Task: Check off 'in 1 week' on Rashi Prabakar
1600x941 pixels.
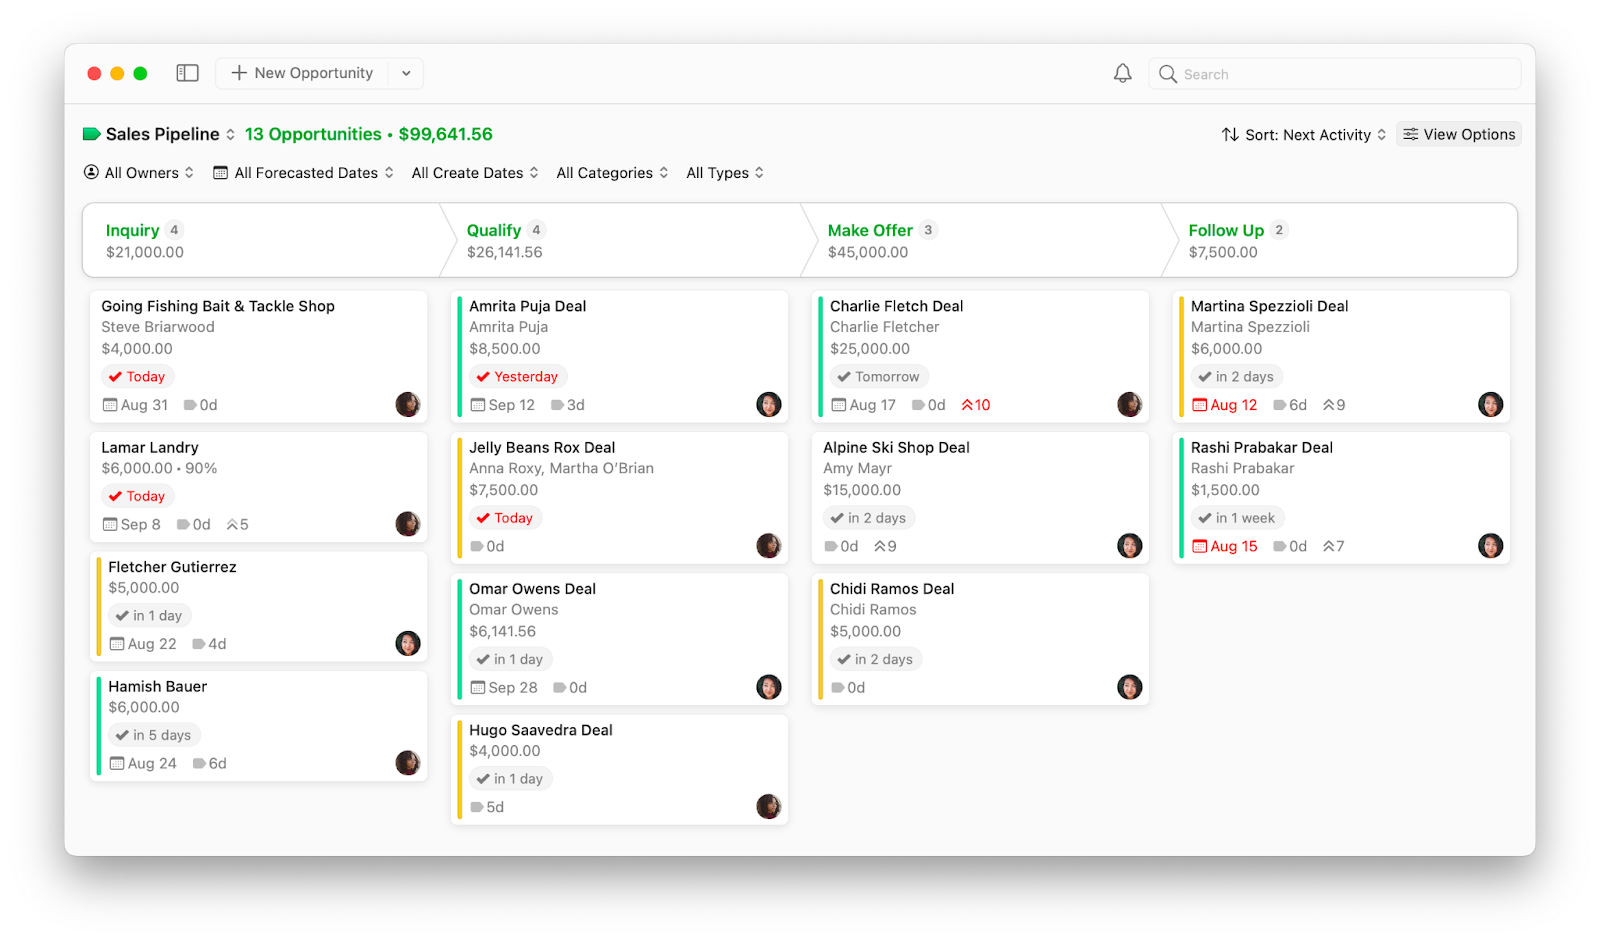Action: point(1205,518)
